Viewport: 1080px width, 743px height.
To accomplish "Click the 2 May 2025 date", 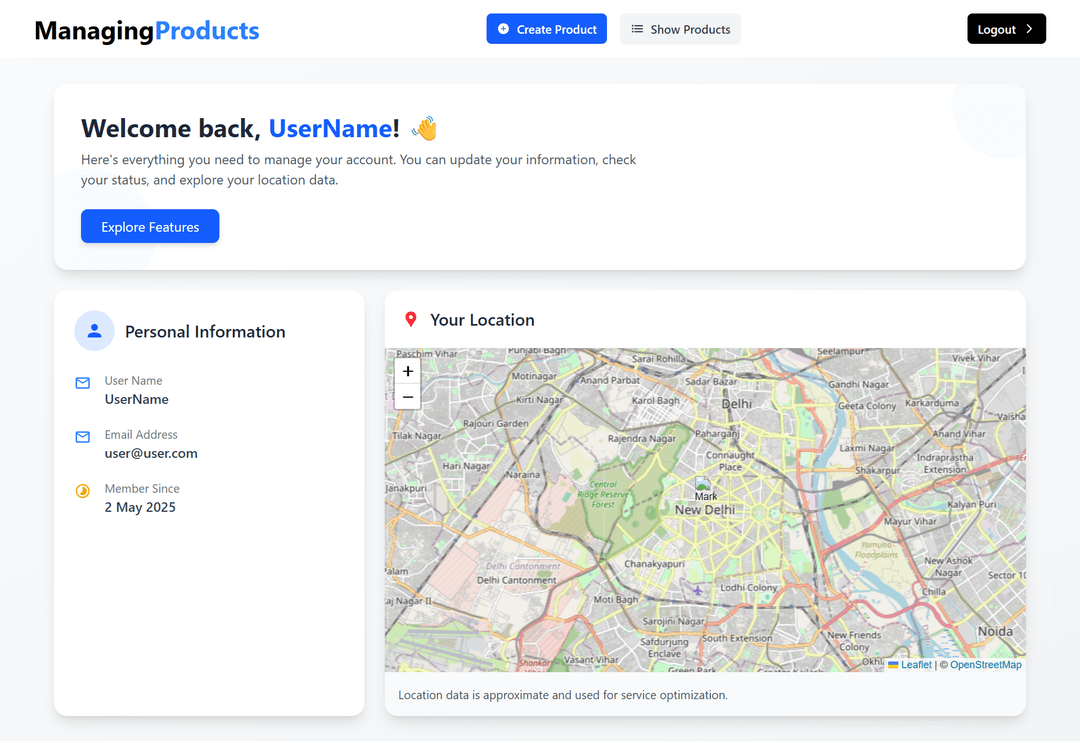I will coord(140,507).
